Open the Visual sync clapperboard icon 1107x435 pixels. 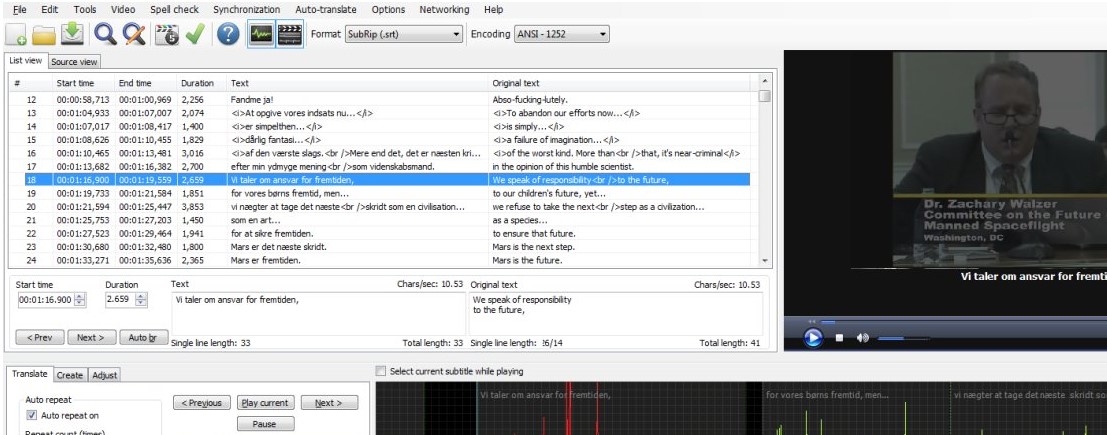pyautogui.click(x=166, y=35)
